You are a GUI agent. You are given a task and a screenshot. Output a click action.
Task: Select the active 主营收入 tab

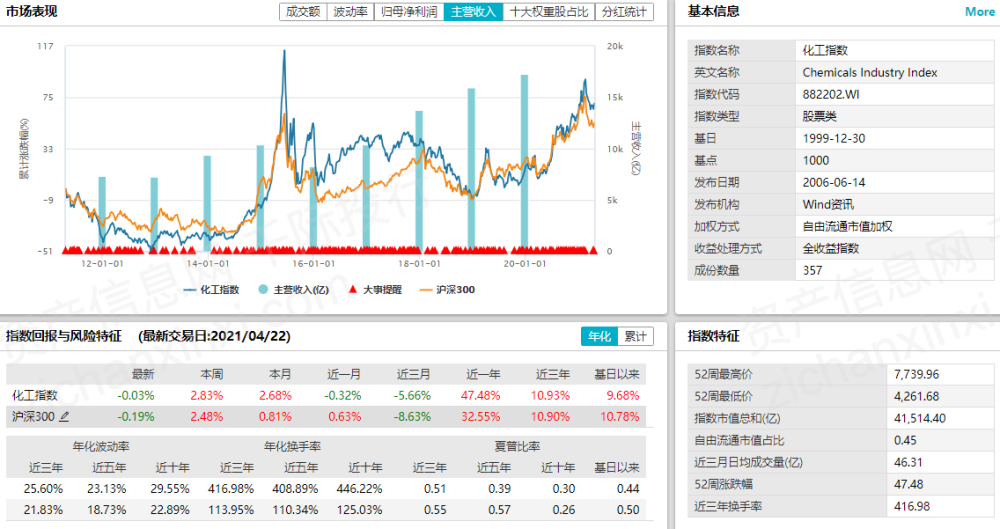(x=473, y=12)
